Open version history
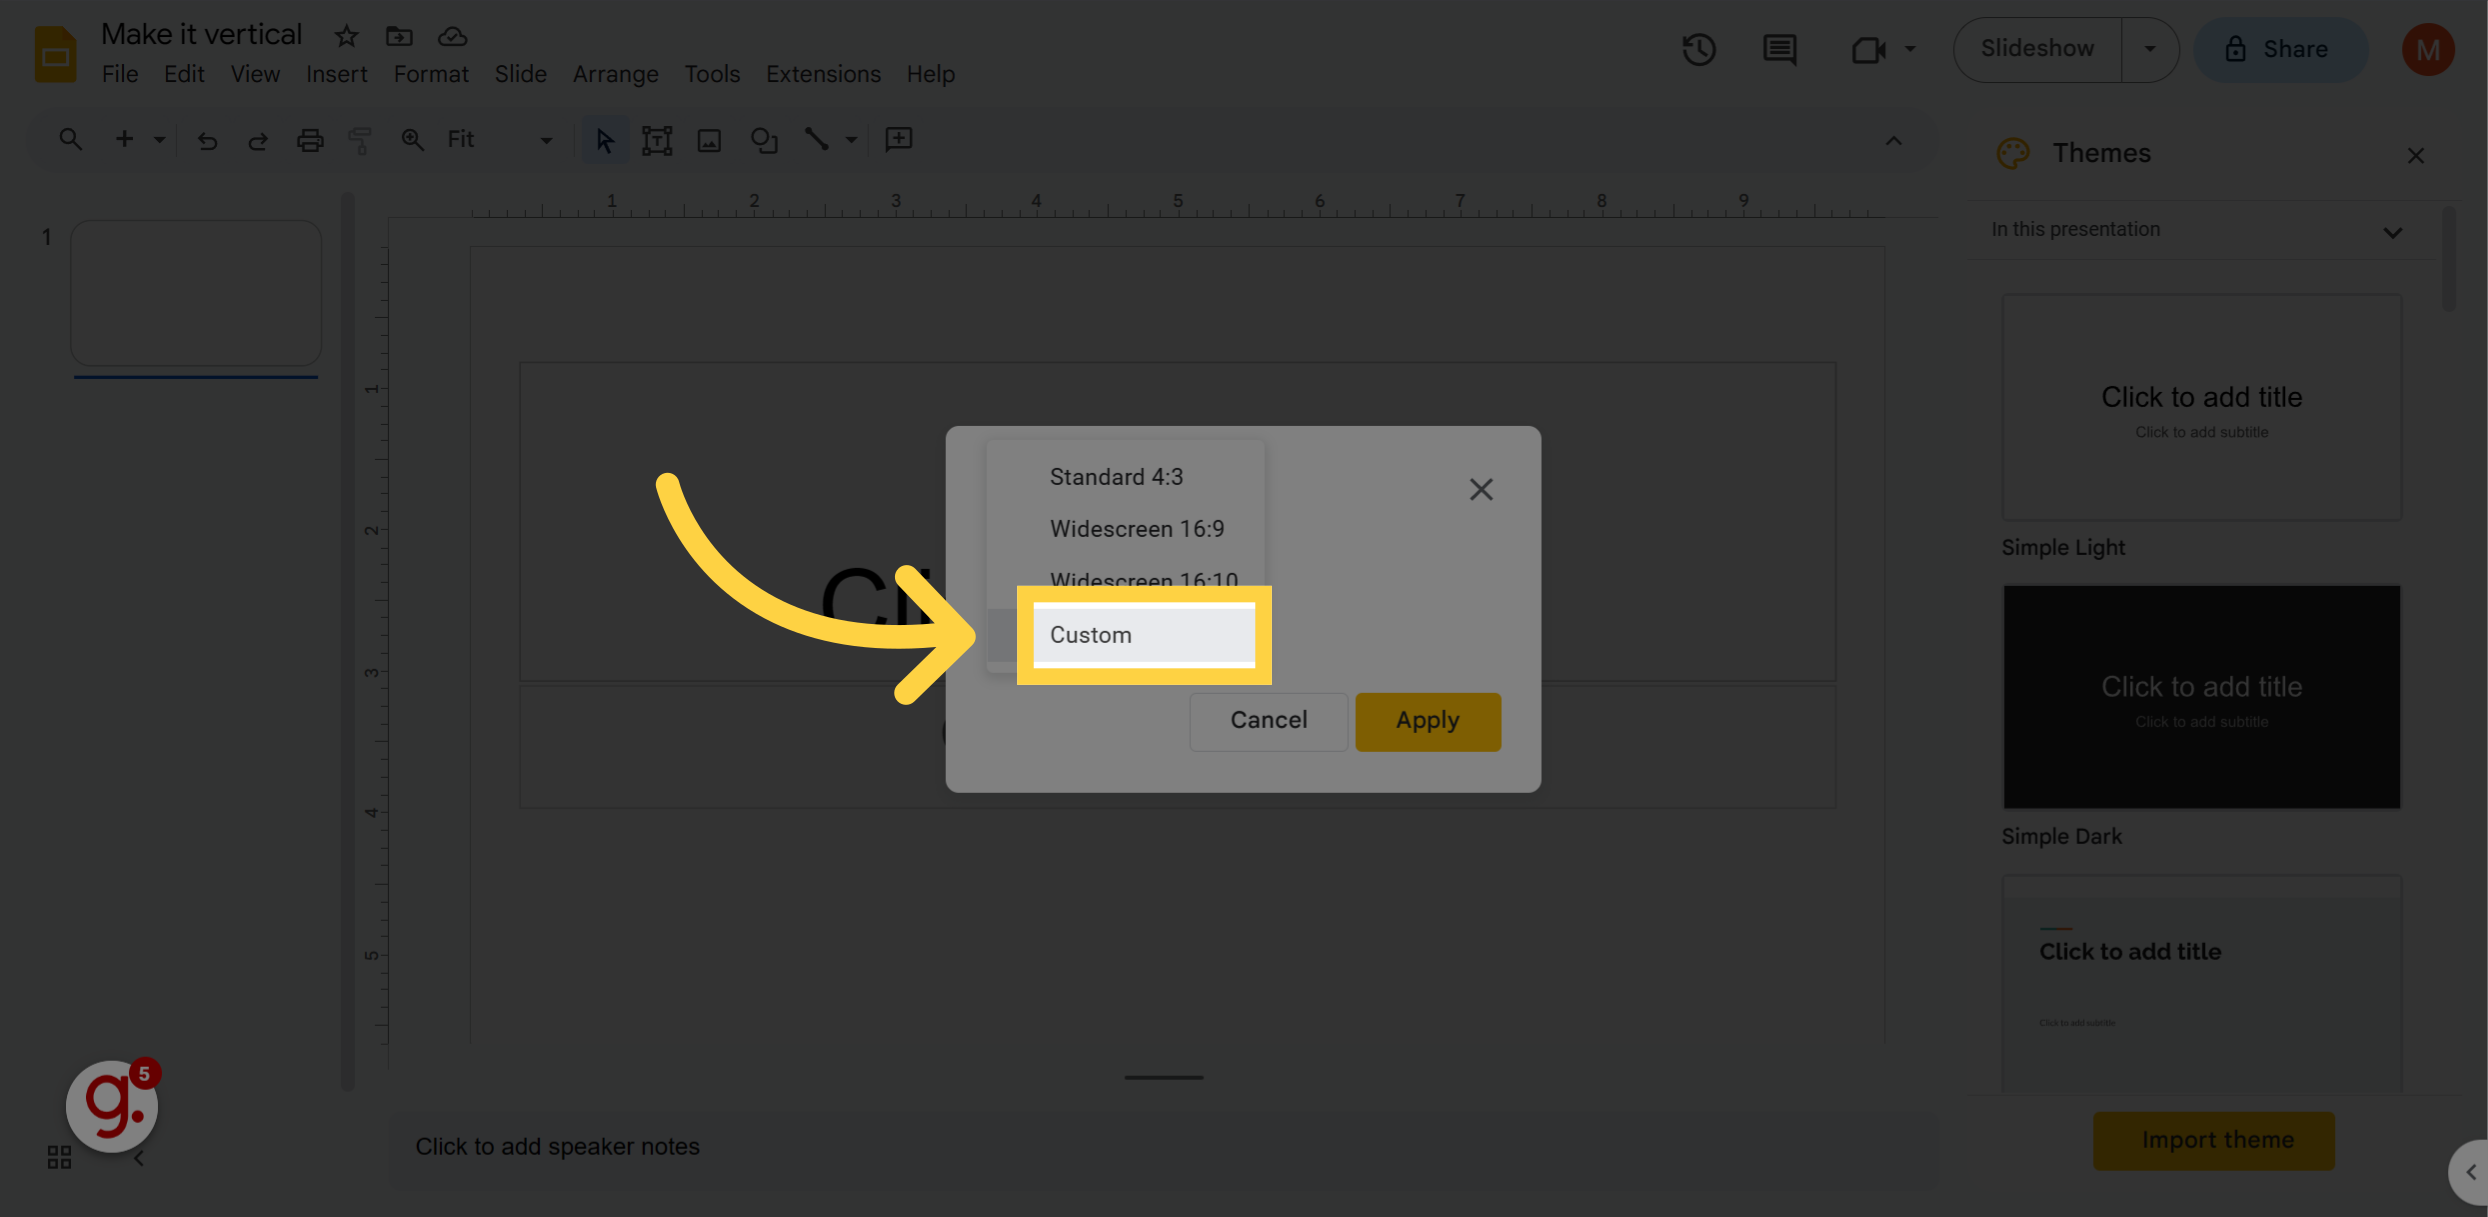The image size is (2488, 1217). click(x=1699, y=49)
